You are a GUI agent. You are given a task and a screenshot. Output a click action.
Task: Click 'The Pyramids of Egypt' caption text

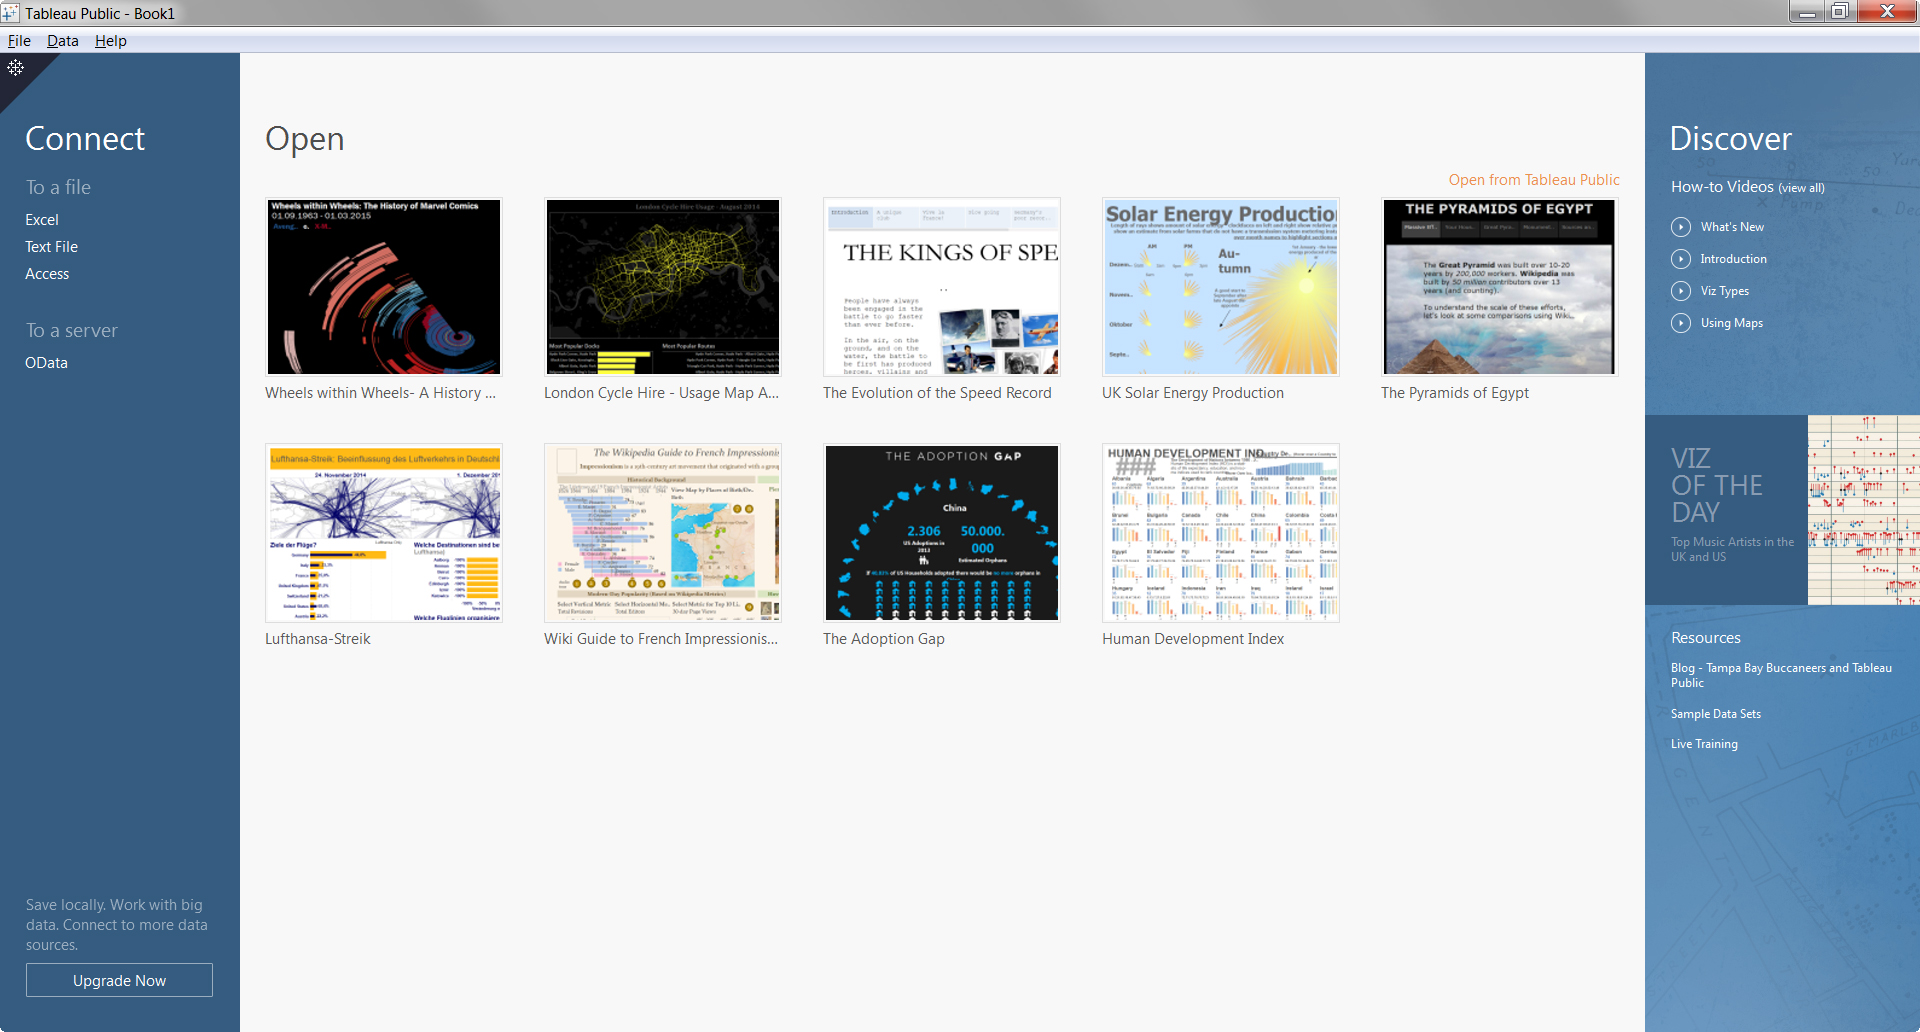[x=1455, y=393]
